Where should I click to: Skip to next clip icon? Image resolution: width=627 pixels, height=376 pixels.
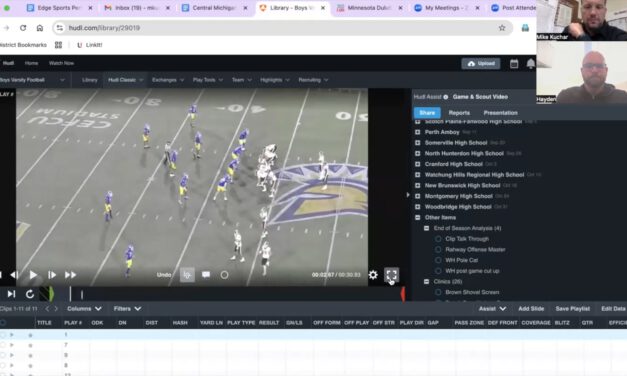coord(11,294)
